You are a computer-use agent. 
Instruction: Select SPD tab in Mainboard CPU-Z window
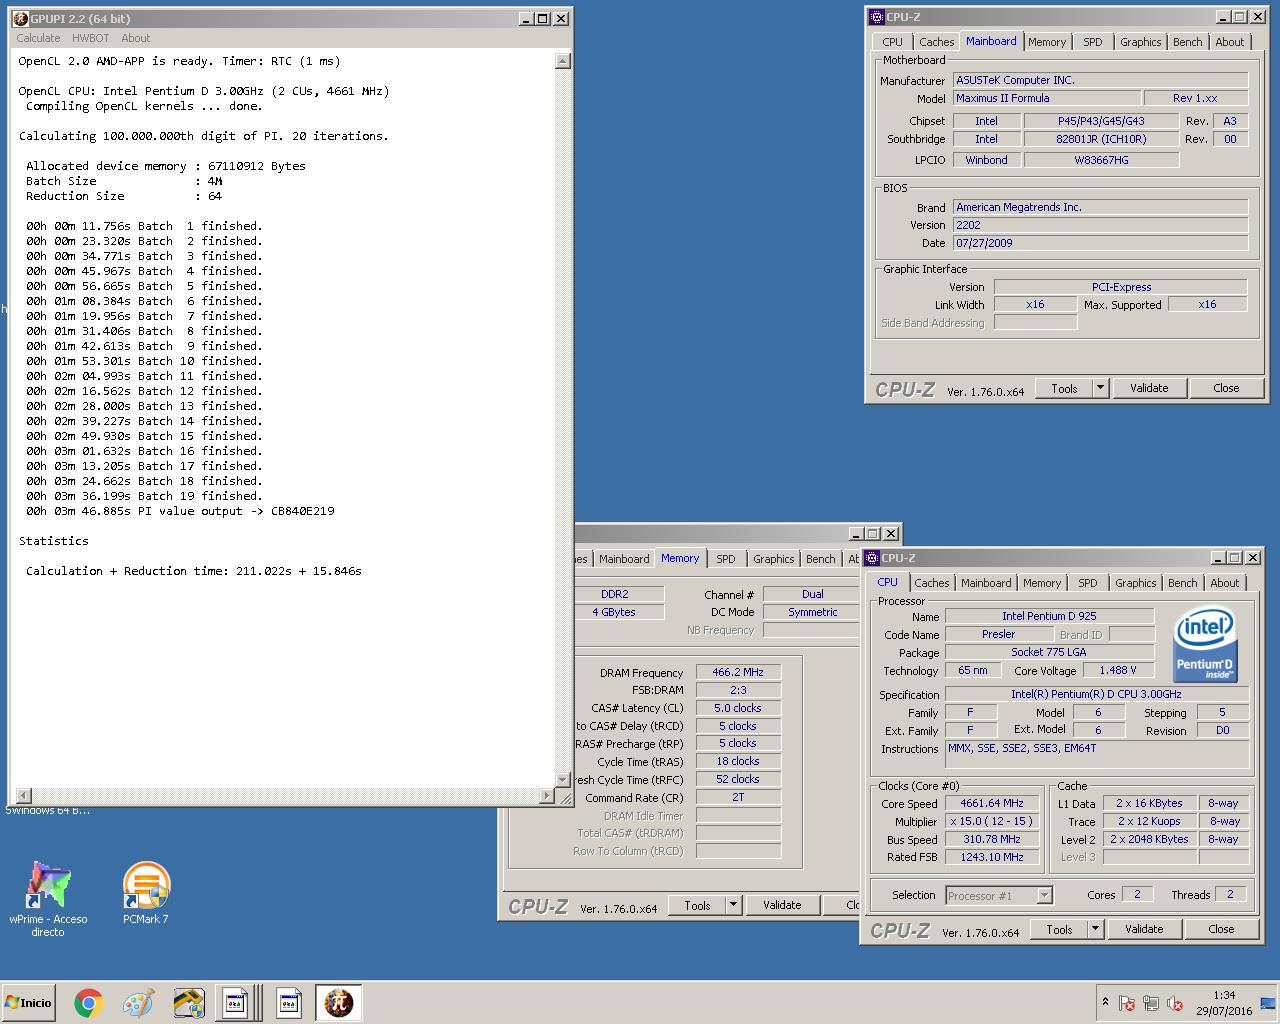1093,42
